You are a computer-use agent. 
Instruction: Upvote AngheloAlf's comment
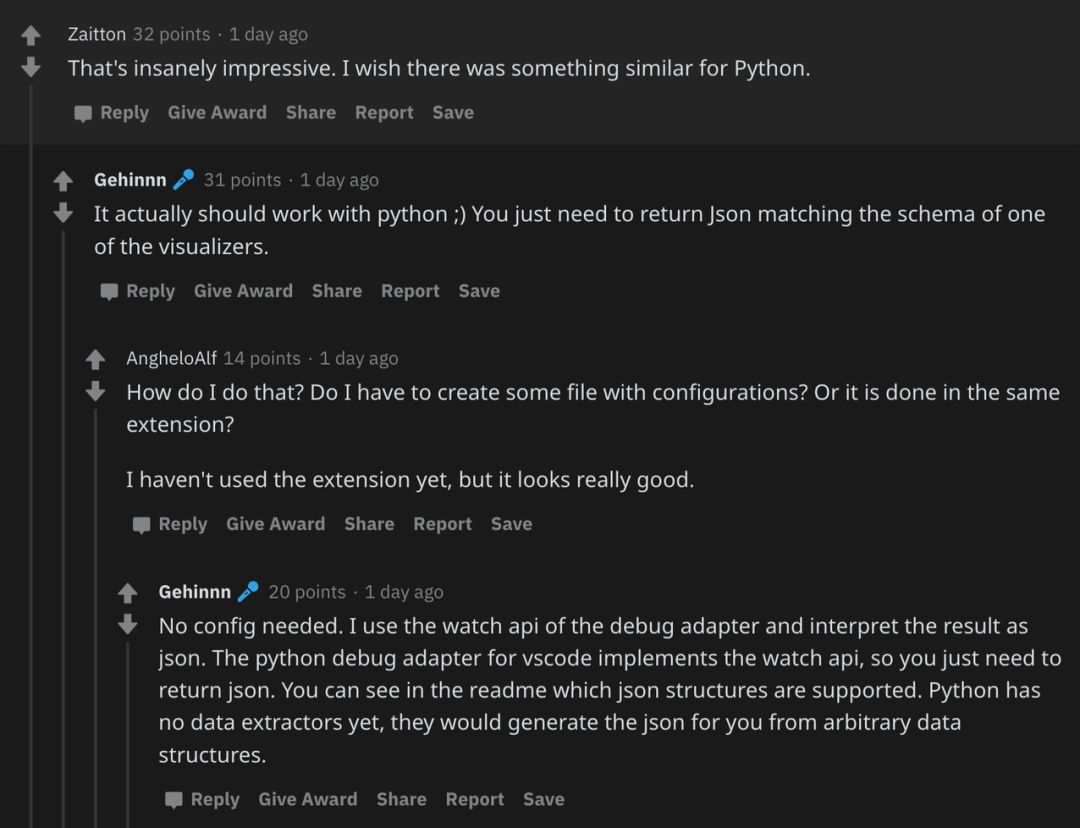[95, 360]
